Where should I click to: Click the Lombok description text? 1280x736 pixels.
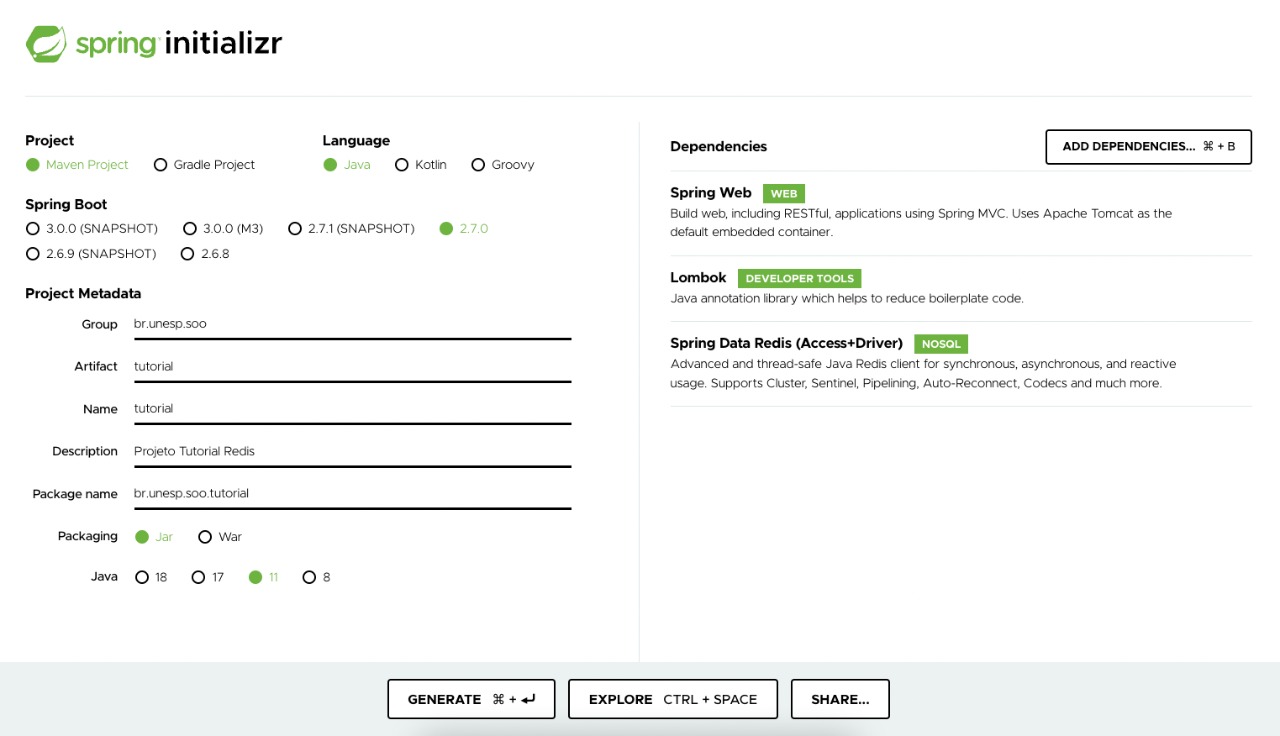pos(847,299)
